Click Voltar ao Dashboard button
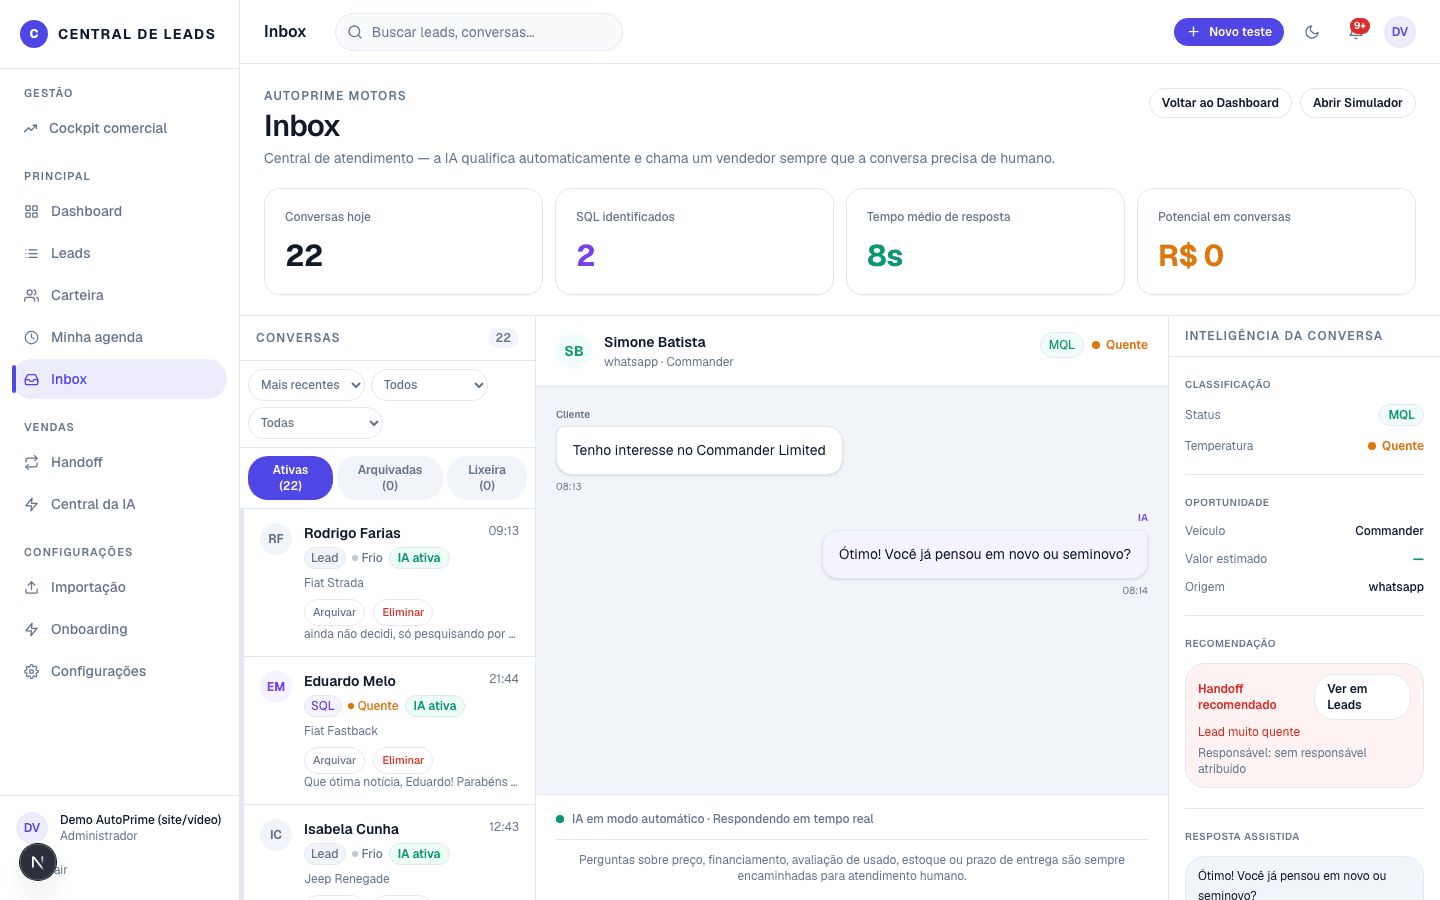 point(1220,103)
